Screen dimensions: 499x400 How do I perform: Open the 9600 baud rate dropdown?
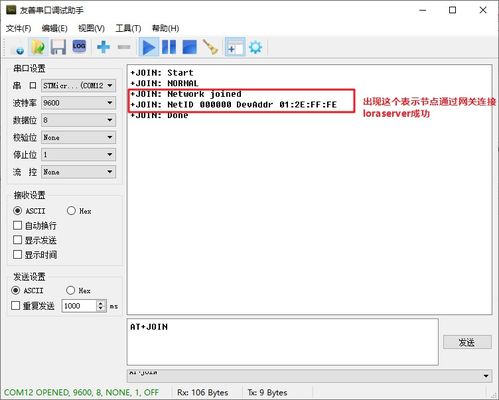pyautogui.click(x=79, y=103)
